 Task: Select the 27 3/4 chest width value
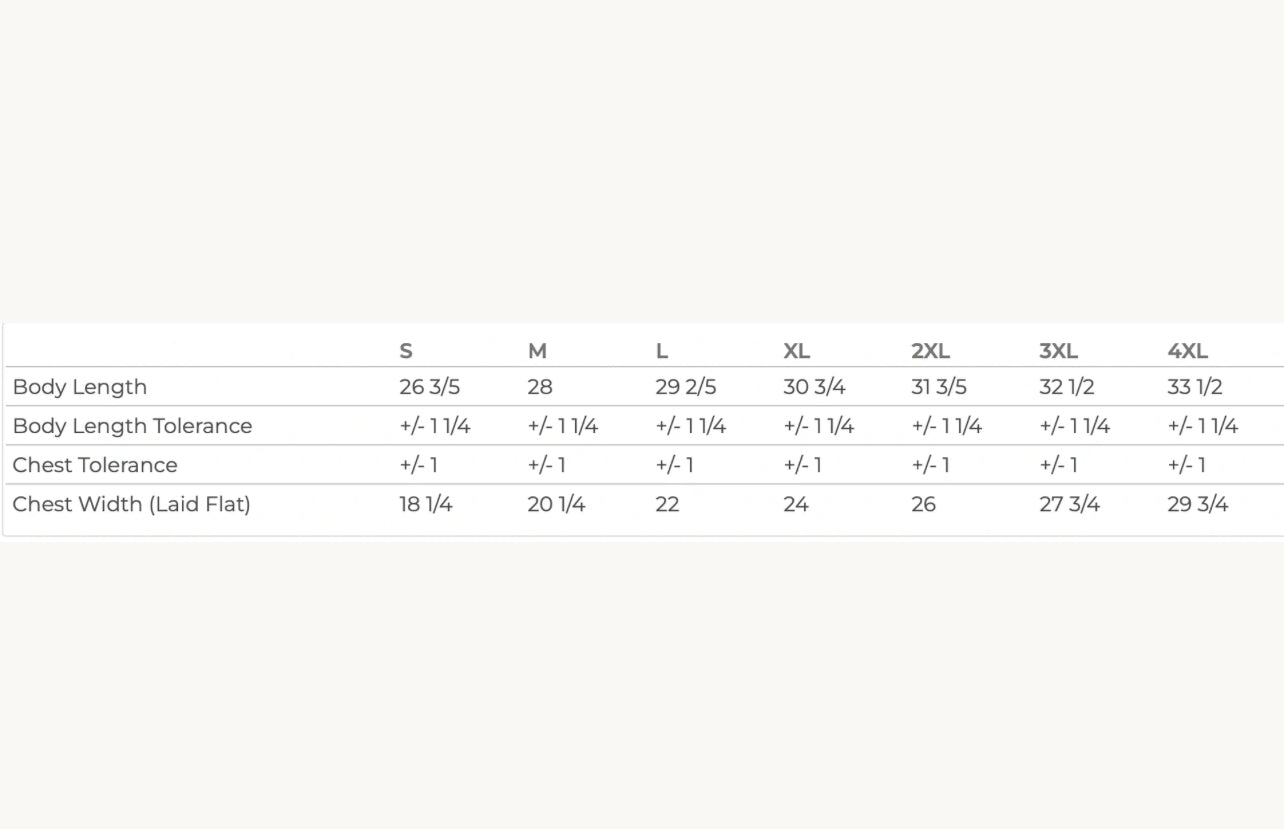(1069, 504)
